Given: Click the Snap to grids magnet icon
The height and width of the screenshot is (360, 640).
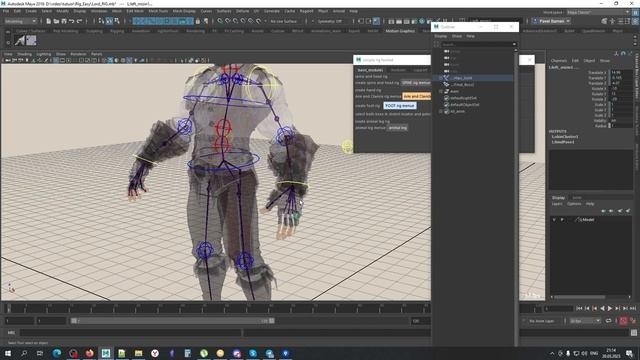Looking at the screenshot, I should pos(220,21).
